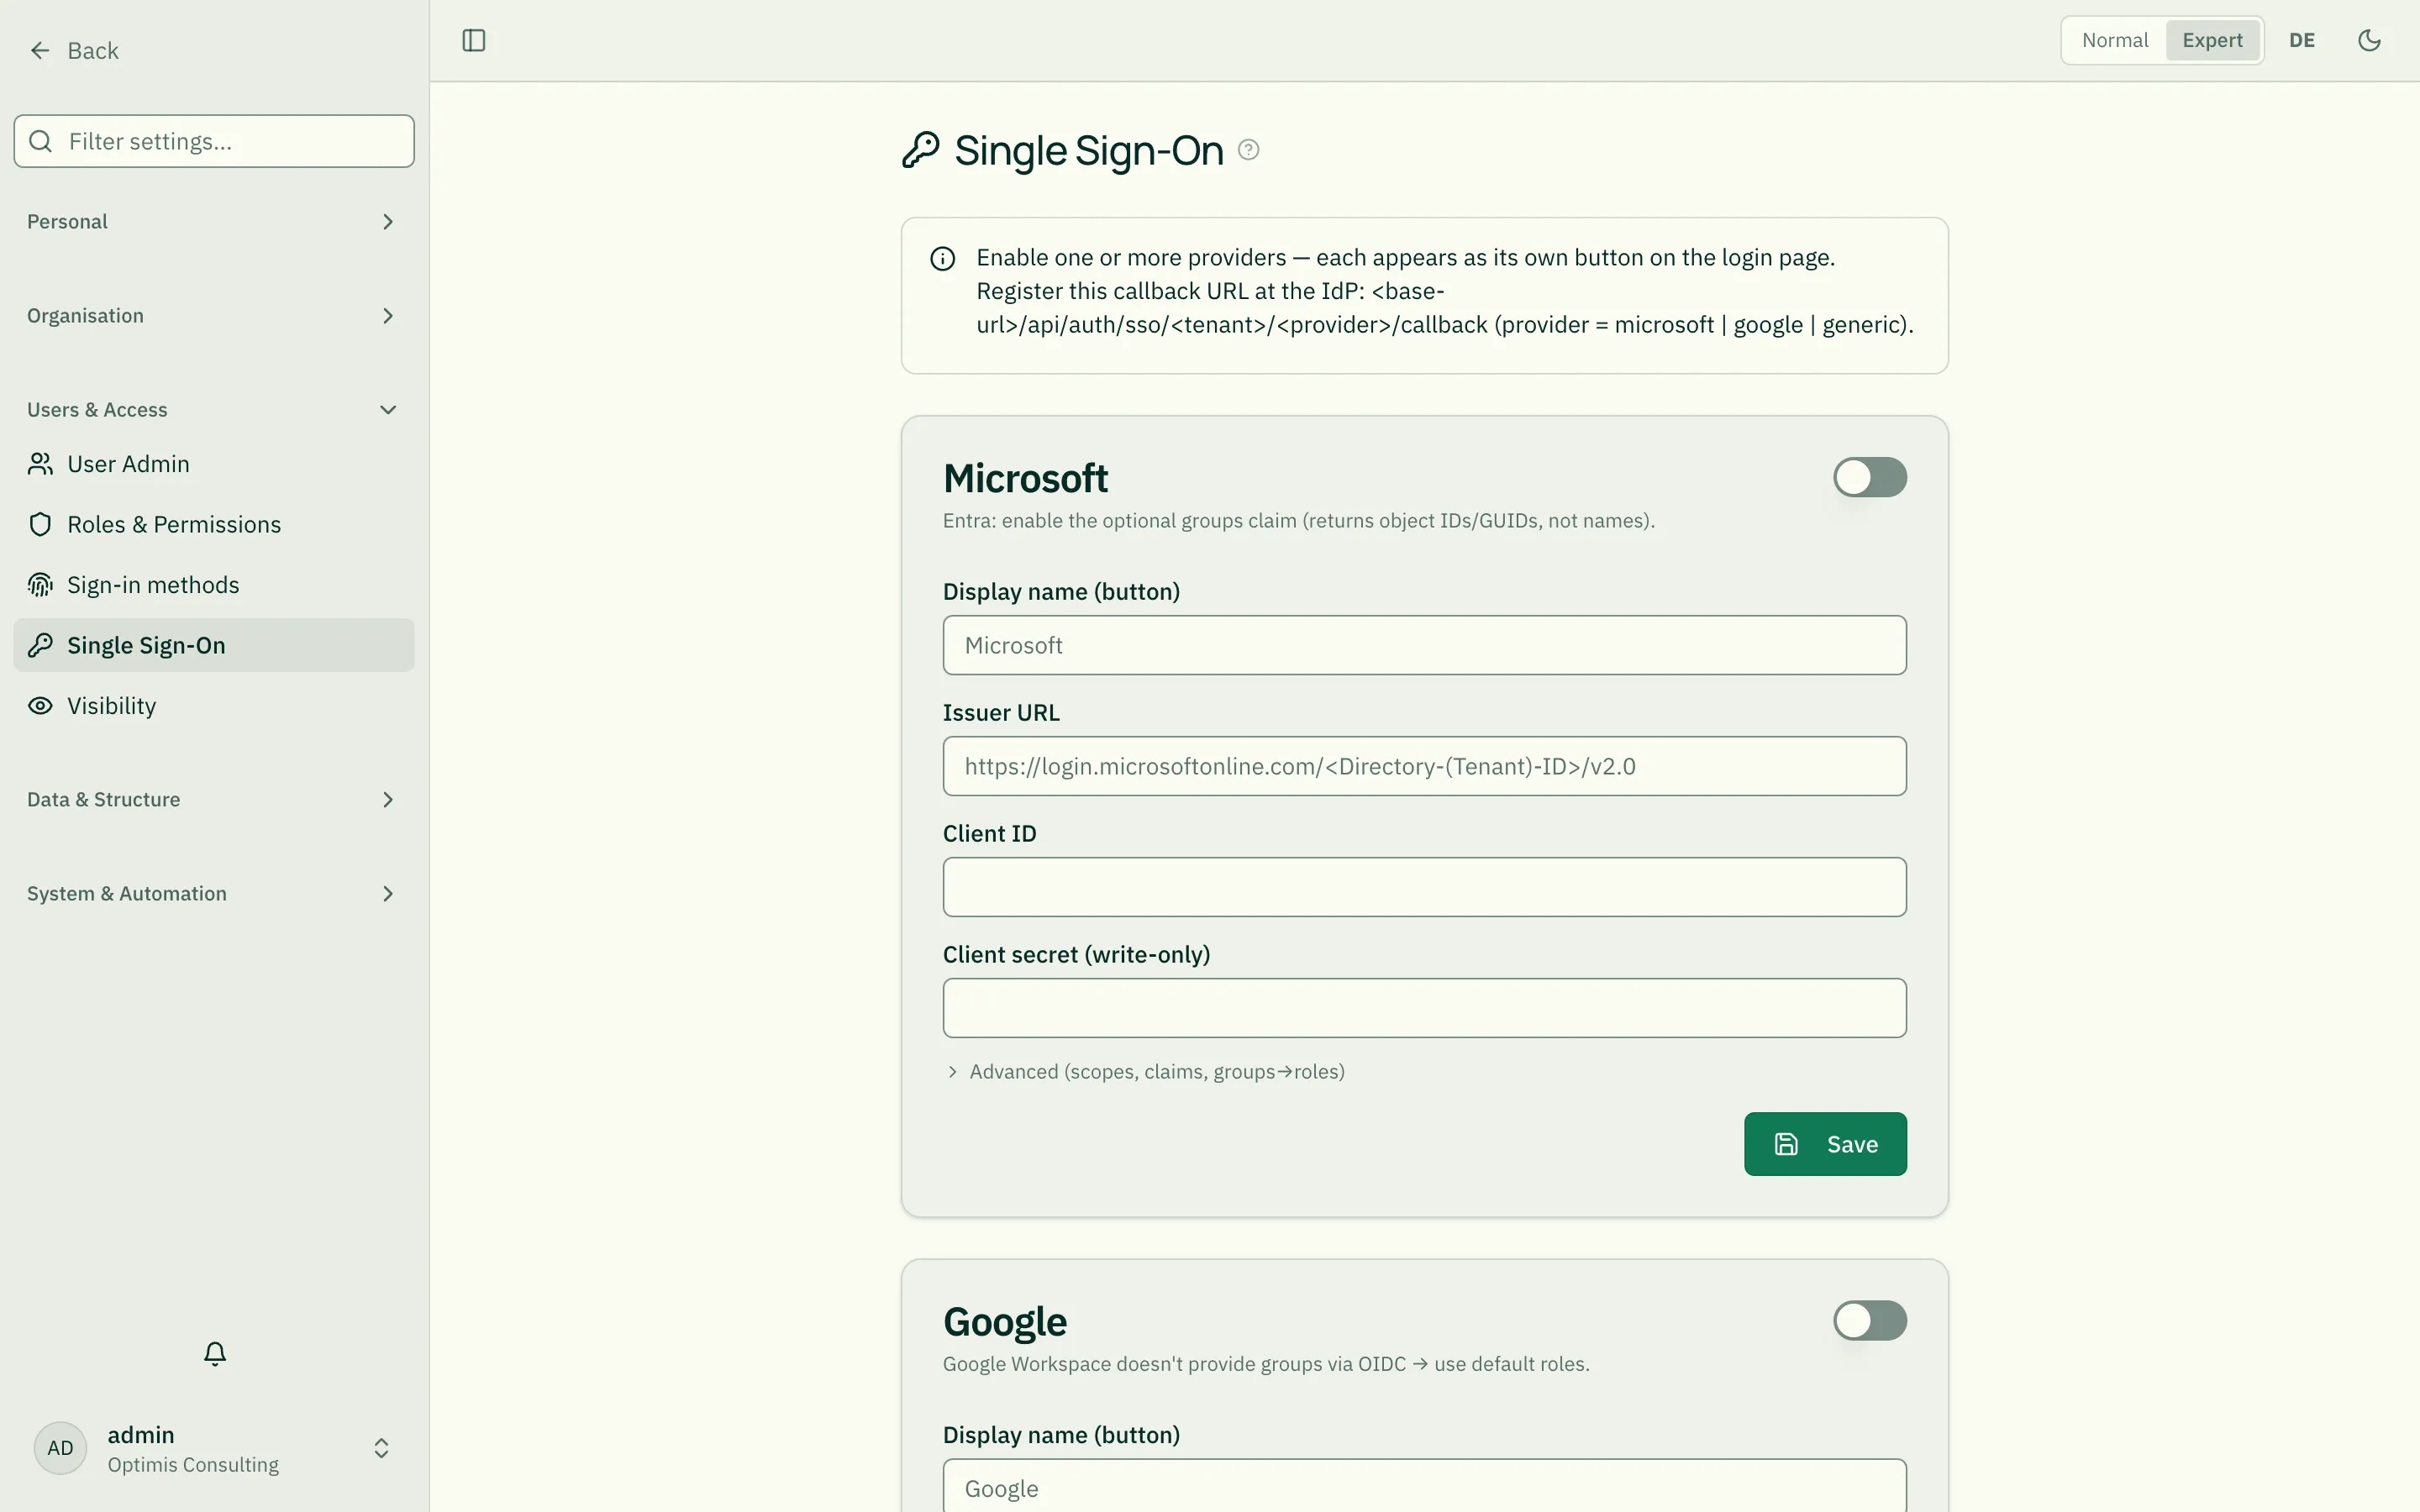Collapse the Users & Access section

(214, 410)
